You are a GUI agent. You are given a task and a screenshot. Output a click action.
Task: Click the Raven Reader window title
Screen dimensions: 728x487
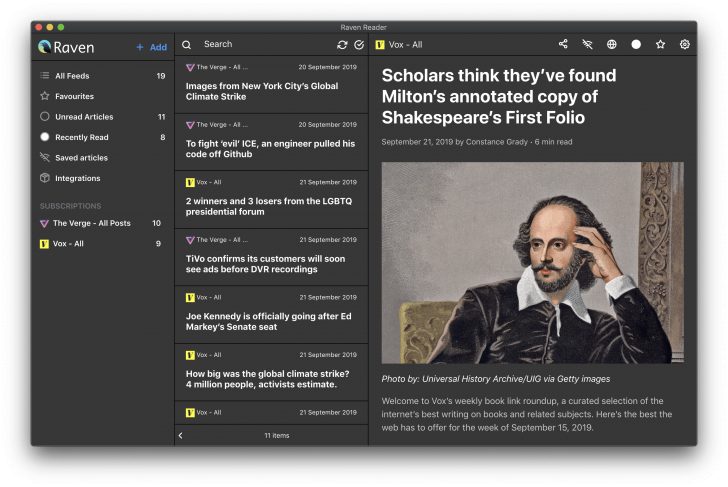click(364, 27)
